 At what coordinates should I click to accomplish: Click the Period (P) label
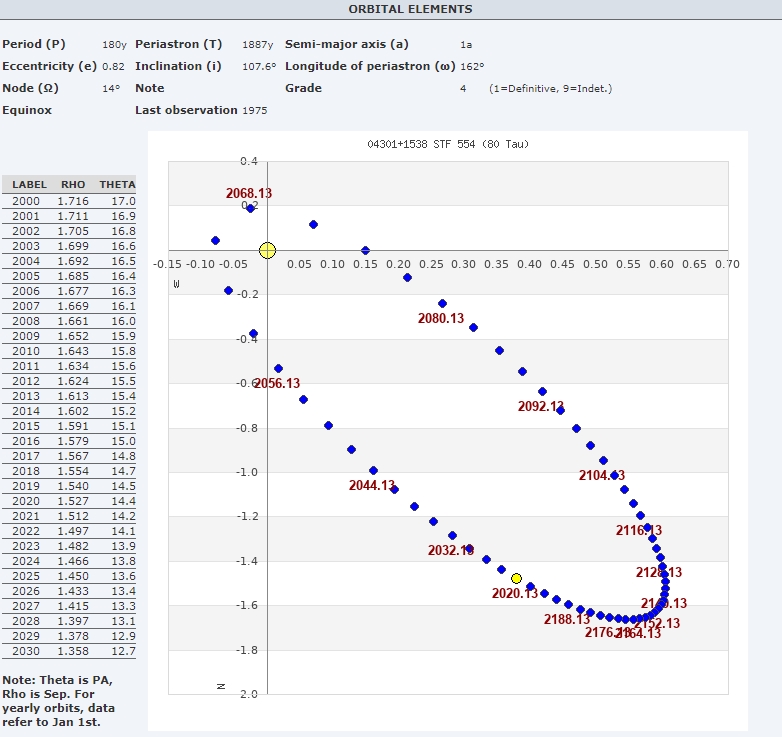tap(35, 44)
